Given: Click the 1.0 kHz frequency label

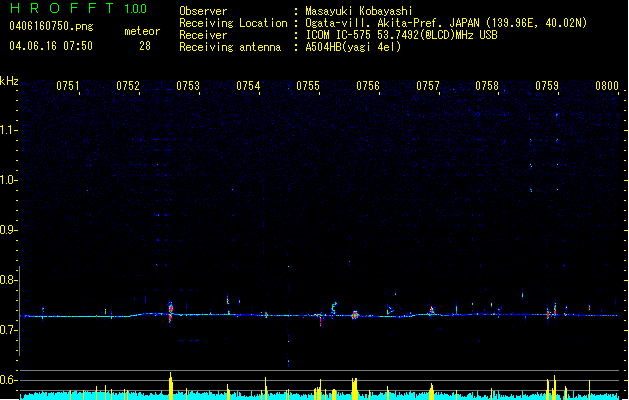Looking at the screenshot, I should pos(9,180).
